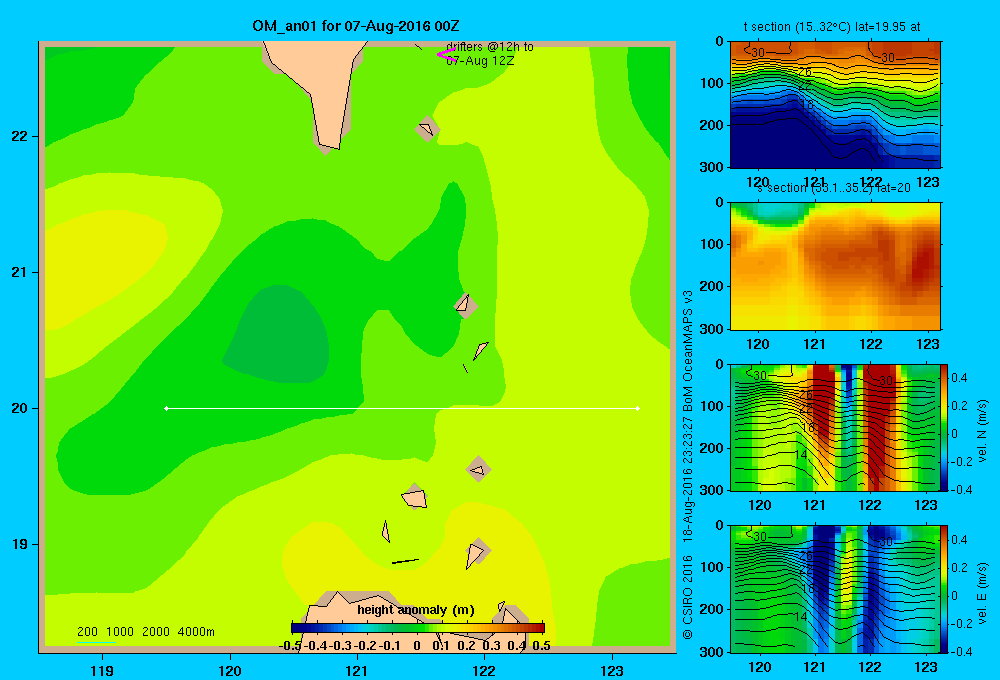Click the white section line at latitude 20
This screenshot has height=680, width=1000.
point(402,408)
